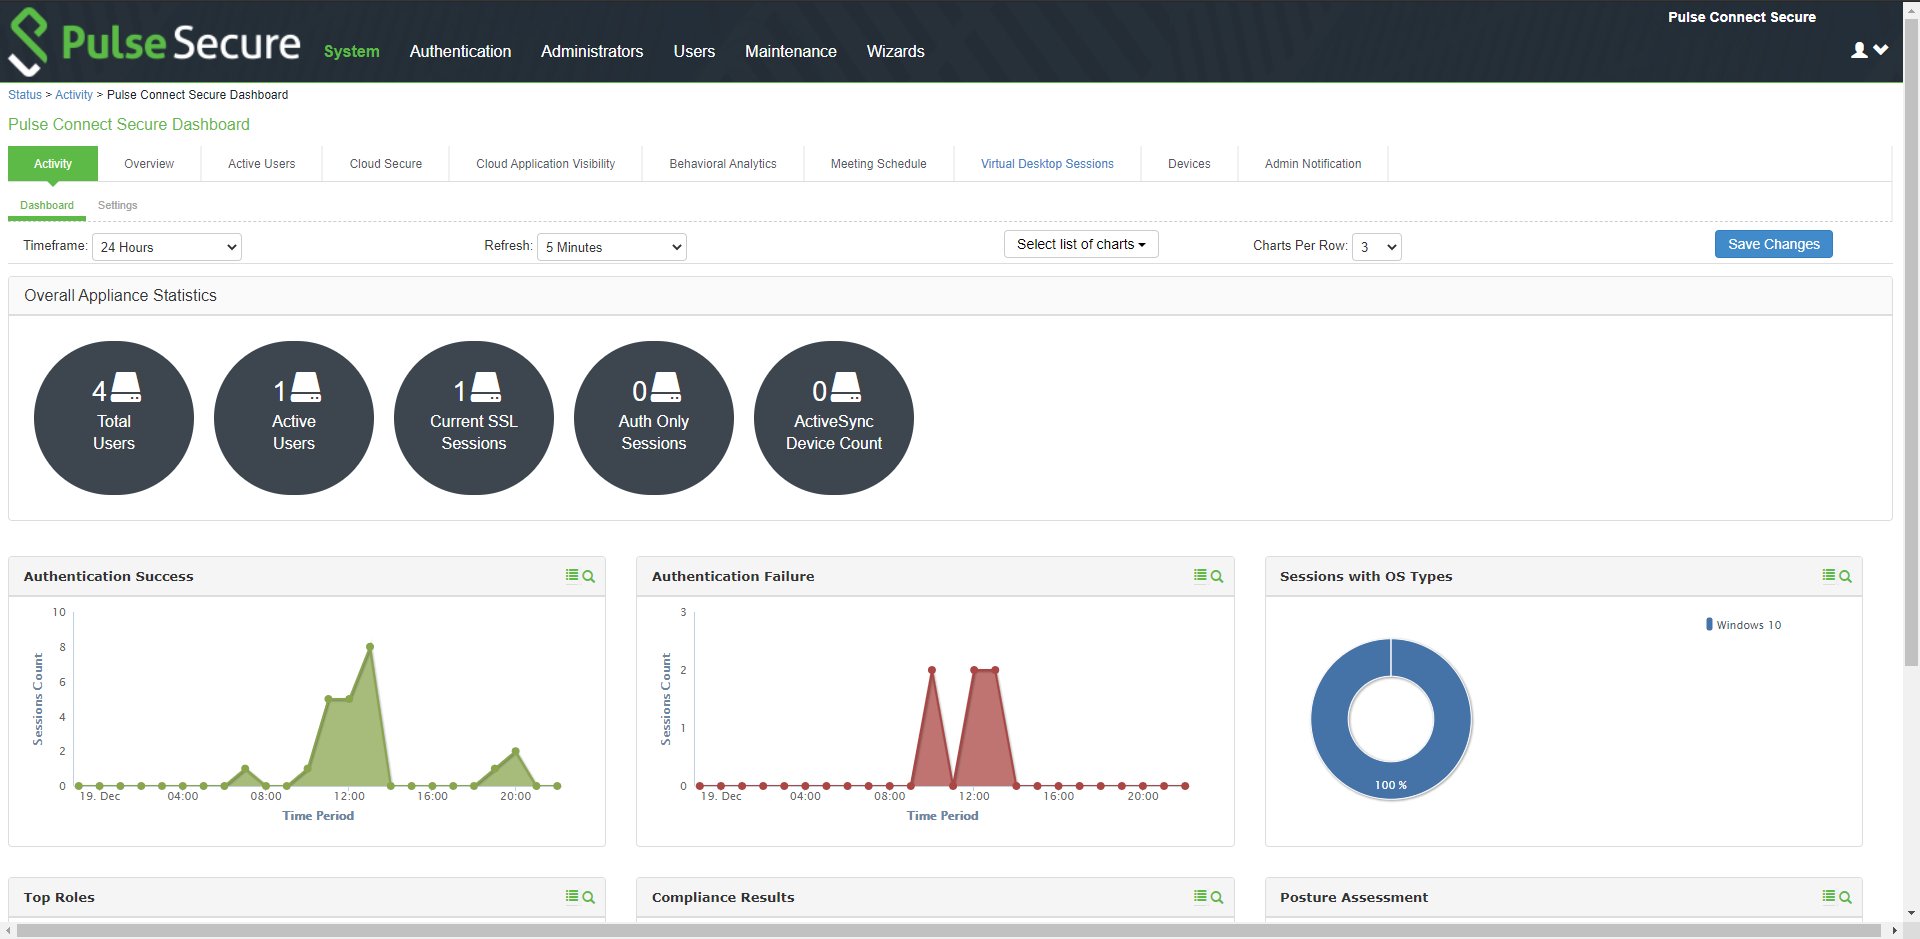Click magnifier icon on Top Roles panel
The width and height of the screenshot is (1920, 939).
click(x=589, y=897)
